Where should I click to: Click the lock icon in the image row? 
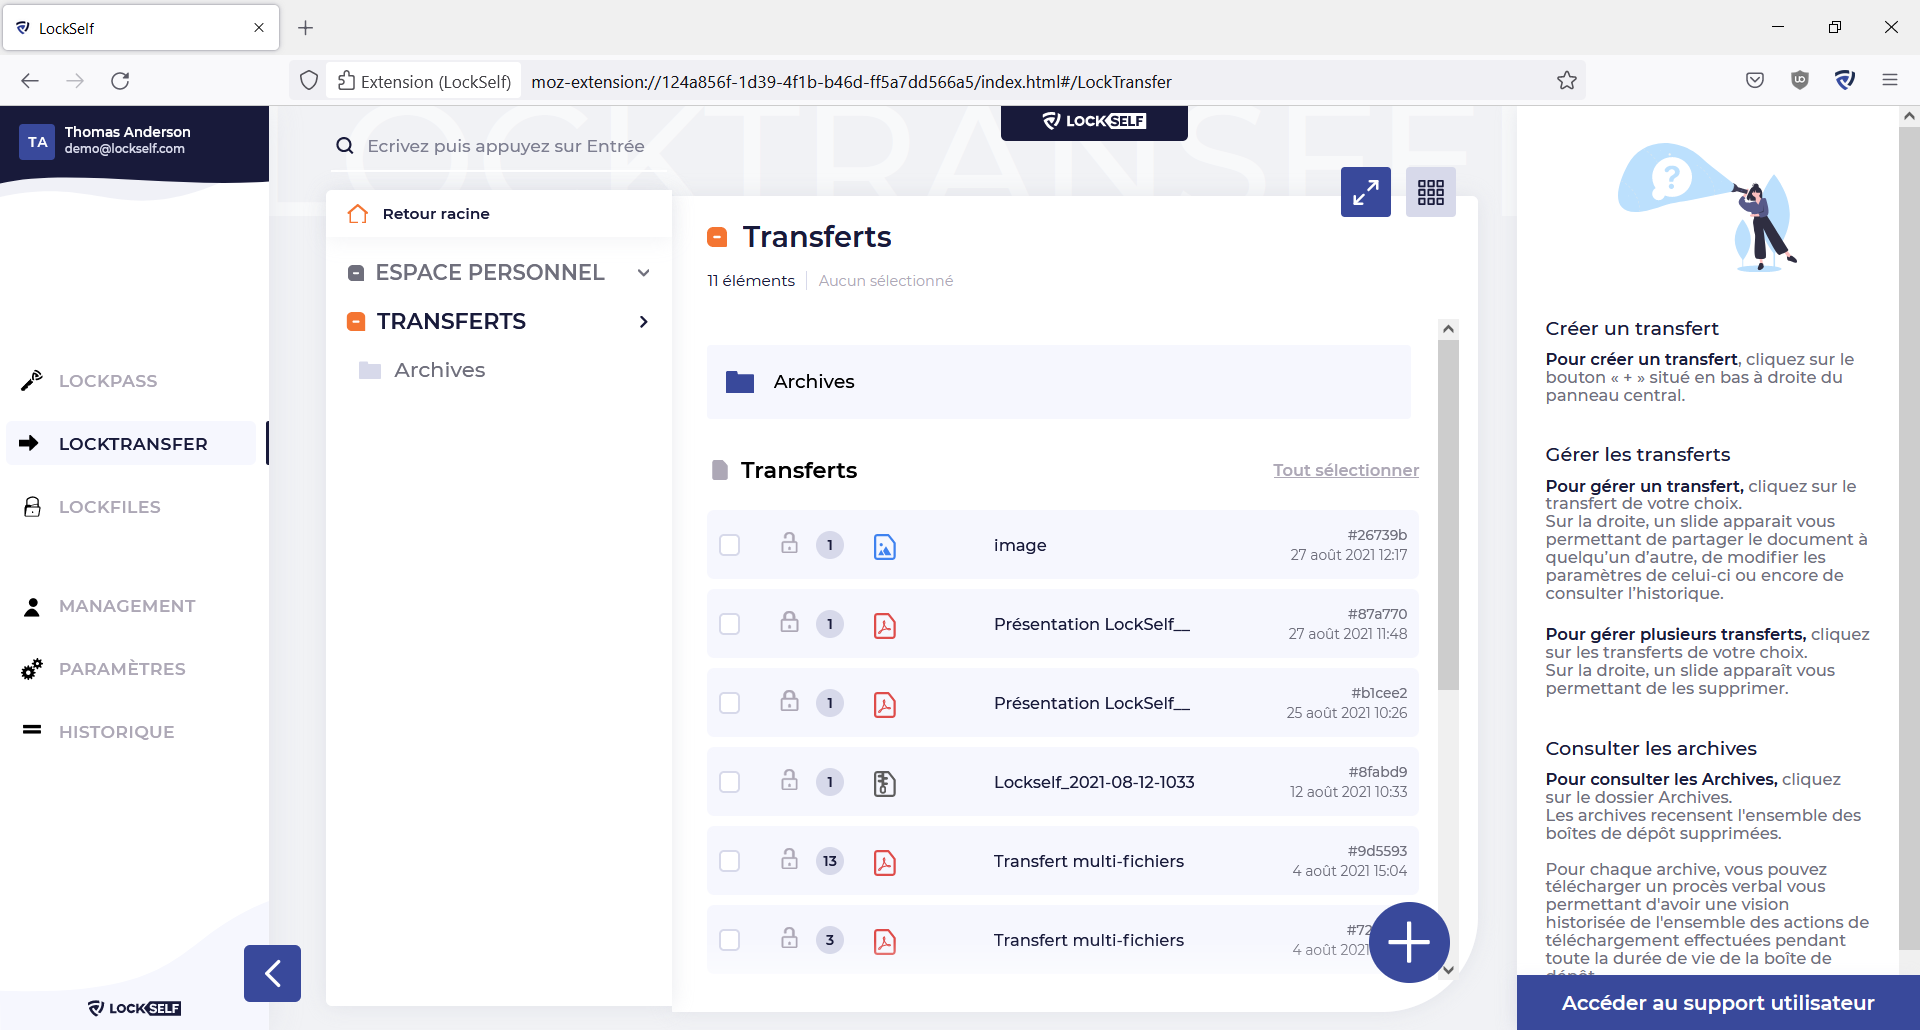789,543
